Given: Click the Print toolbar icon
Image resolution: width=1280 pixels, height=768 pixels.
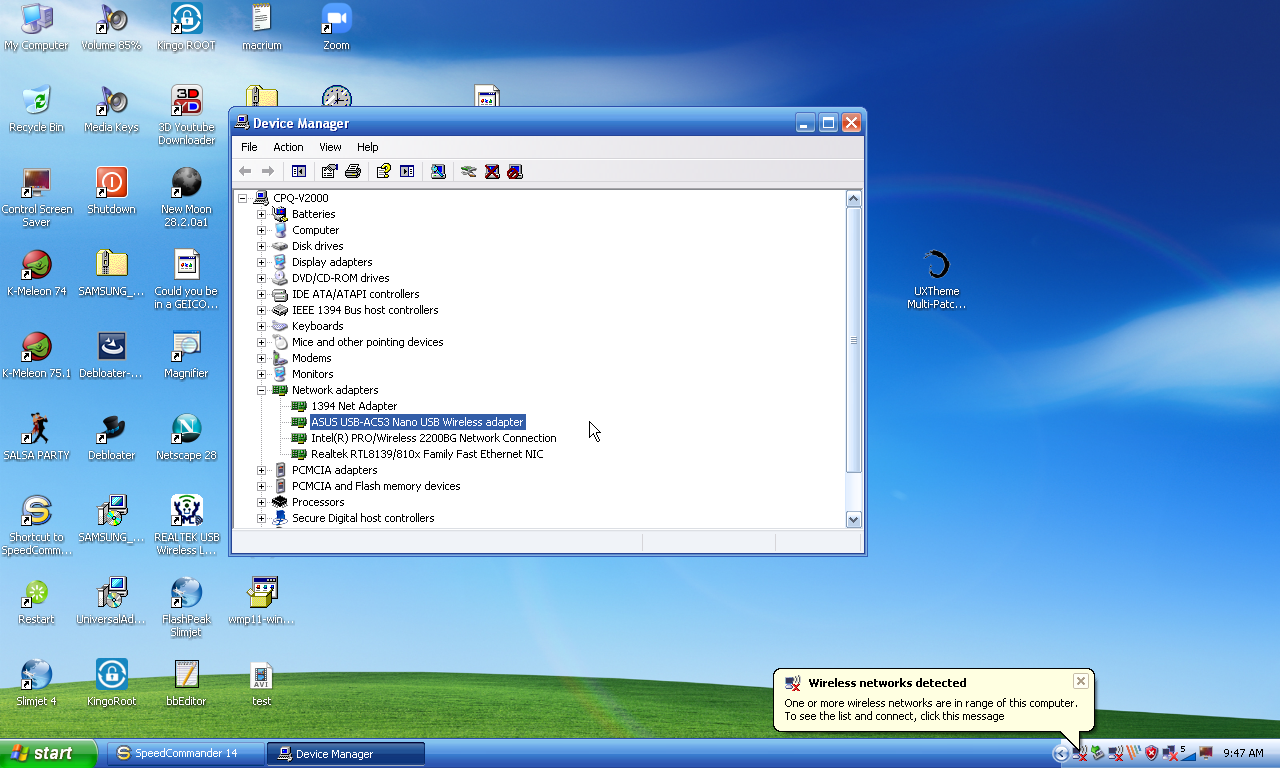Looking at the screenshot, I should point(352,171).
